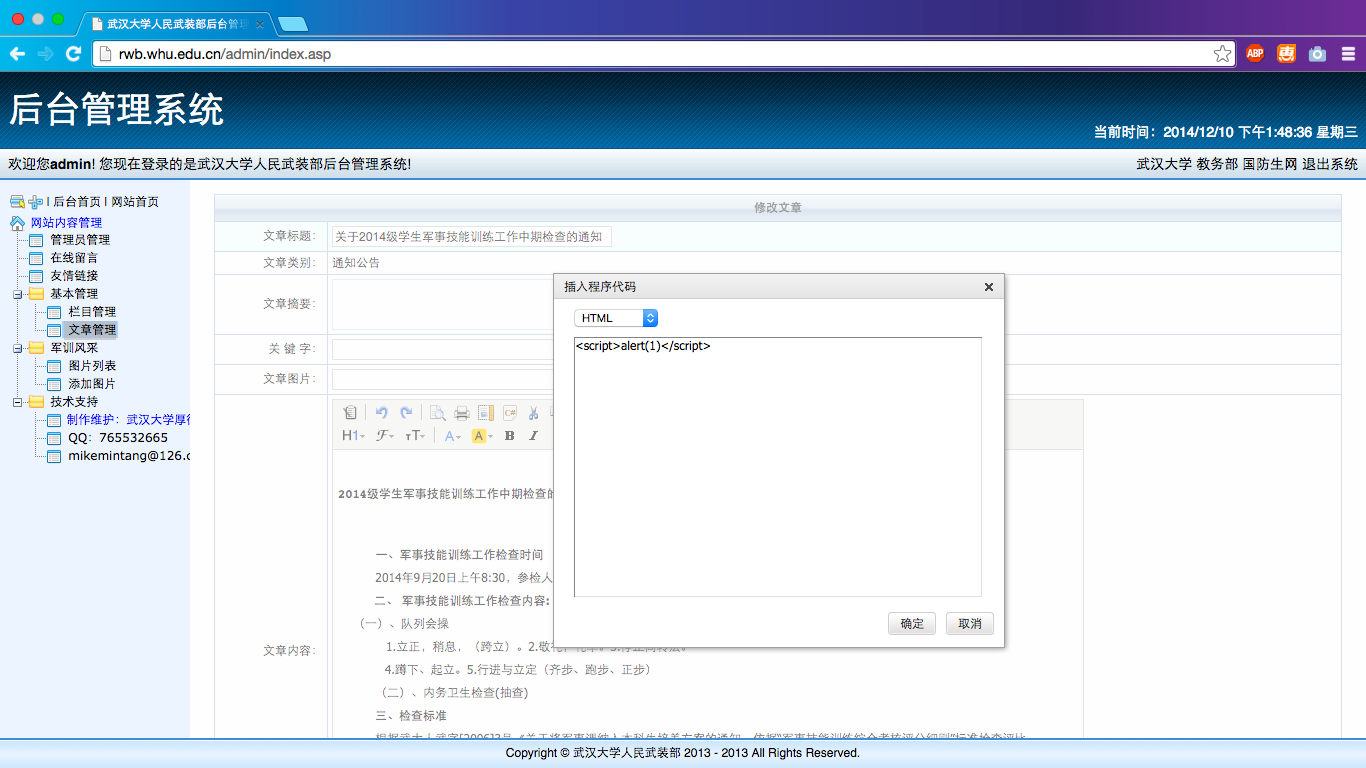Screen dimensions: 1366x768
Task: Open the yellow highlight color dropdown
Action: [482, 436]
